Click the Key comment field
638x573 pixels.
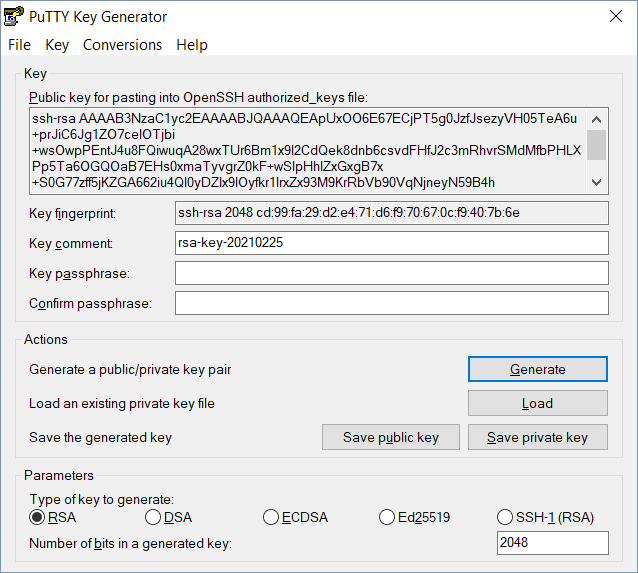tap(392, 243)
